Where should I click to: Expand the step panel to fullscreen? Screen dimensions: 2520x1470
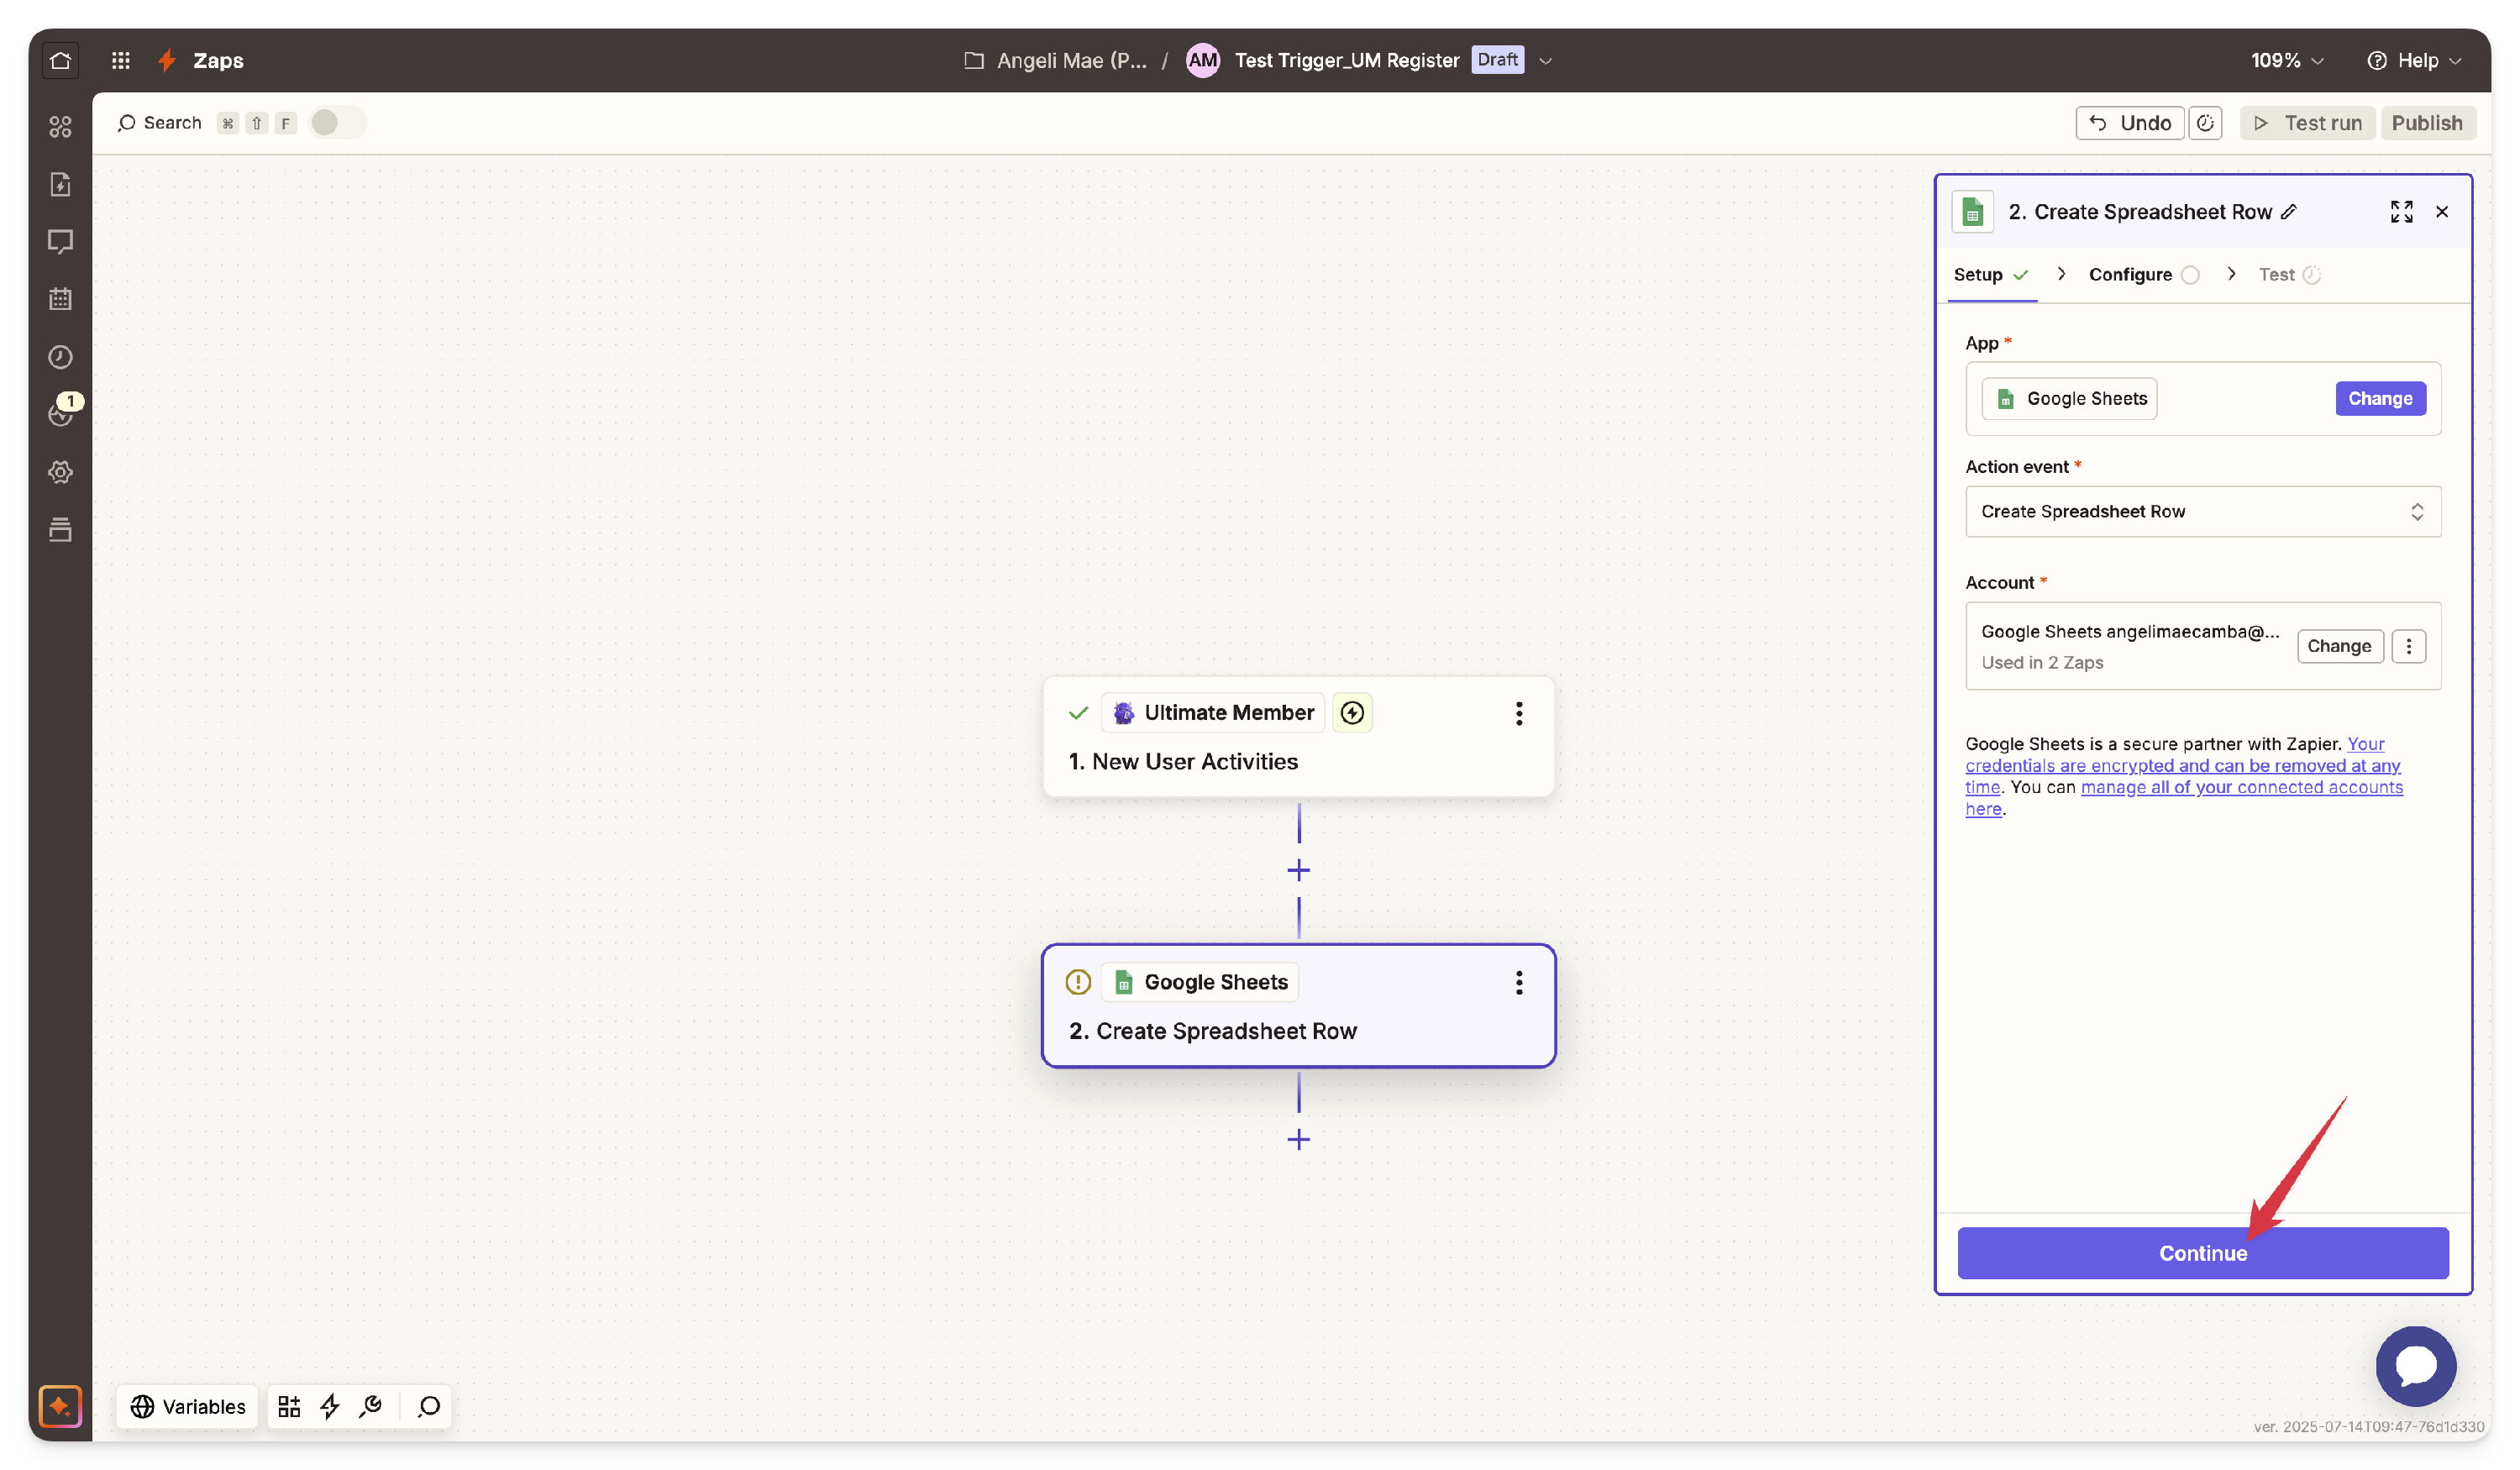[2401, 212]
